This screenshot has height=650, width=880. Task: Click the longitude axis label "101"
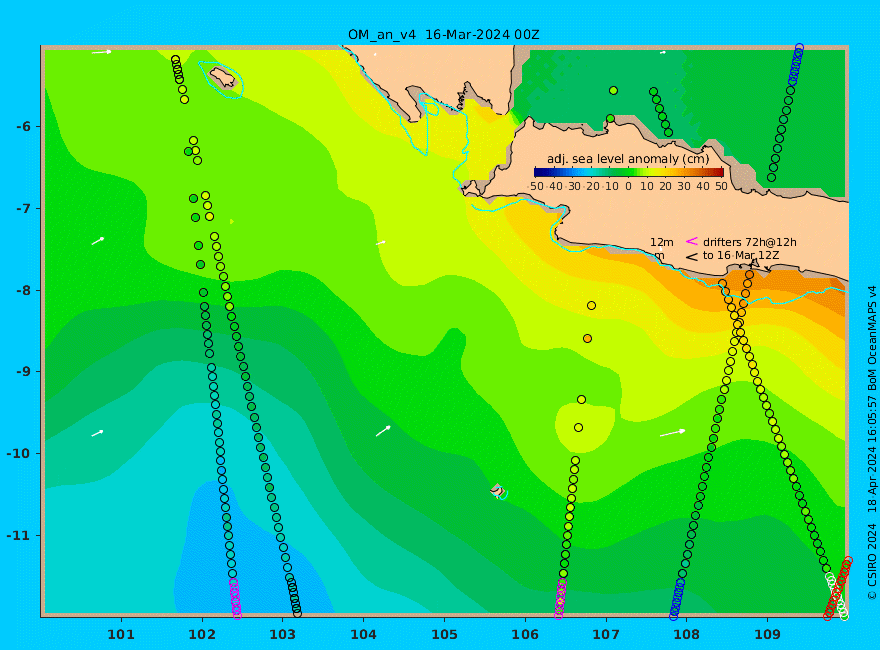coord(121,635)
